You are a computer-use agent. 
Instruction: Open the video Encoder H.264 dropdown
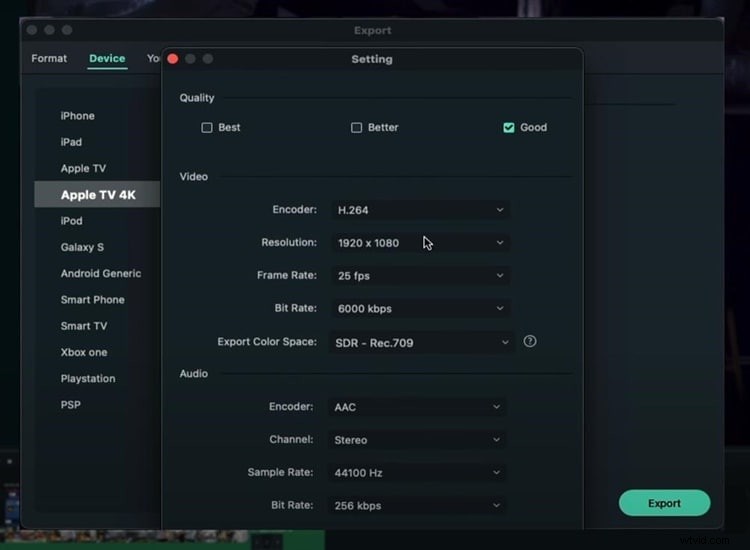419,210
